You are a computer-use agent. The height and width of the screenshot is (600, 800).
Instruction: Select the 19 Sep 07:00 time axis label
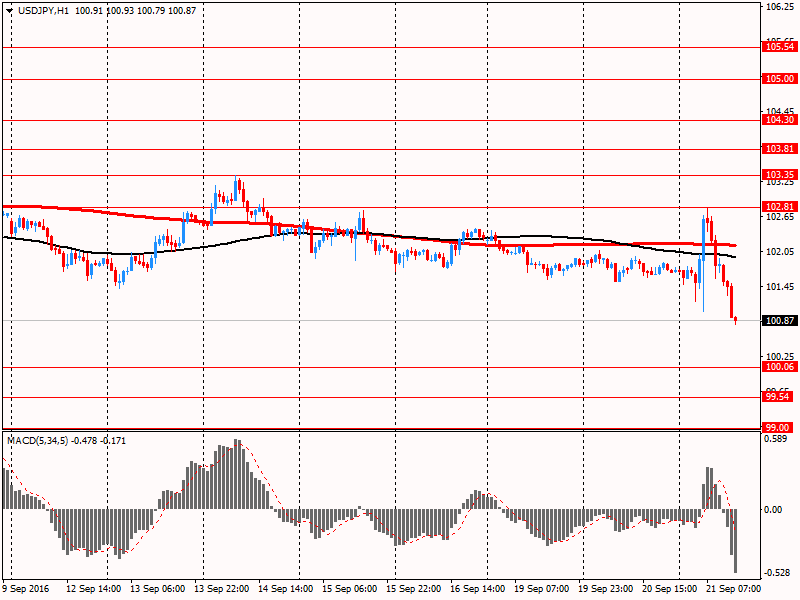point(541,589)
